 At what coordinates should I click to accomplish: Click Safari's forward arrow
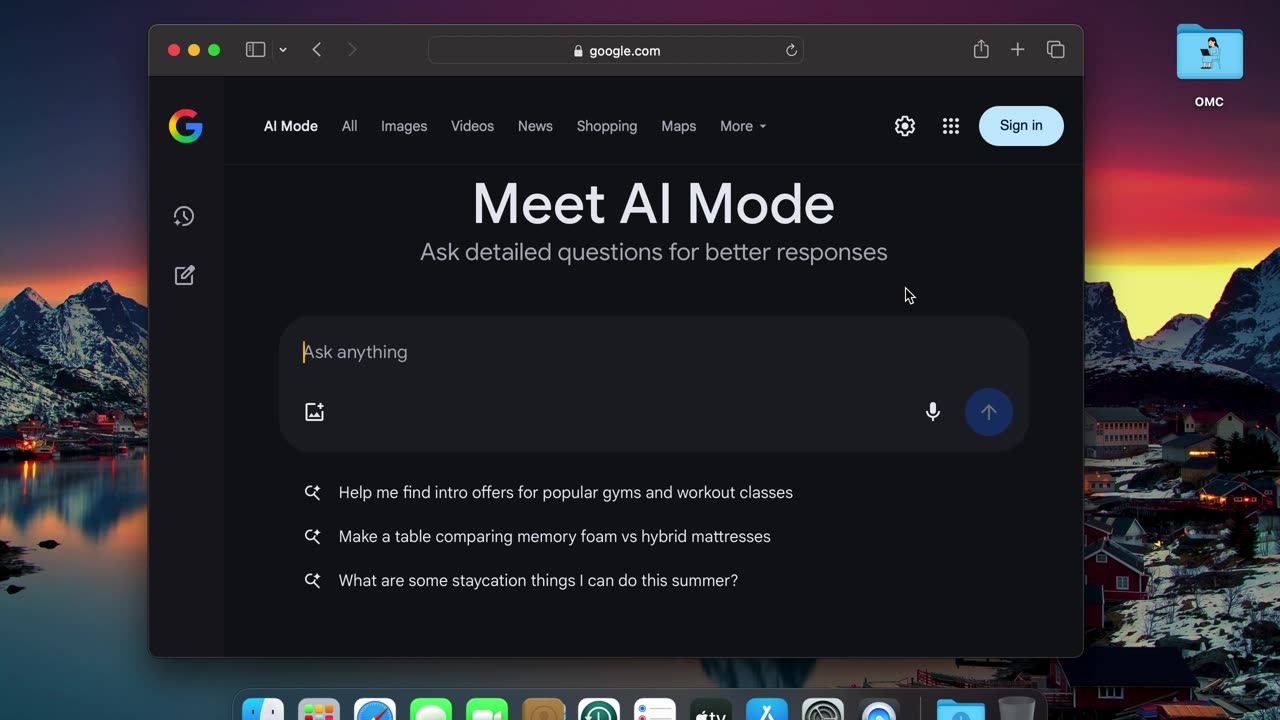point(352,50)
